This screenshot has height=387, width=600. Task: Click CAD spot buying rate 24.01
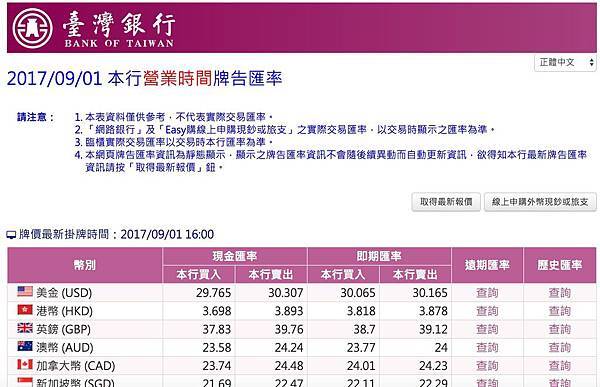(361, 366)
